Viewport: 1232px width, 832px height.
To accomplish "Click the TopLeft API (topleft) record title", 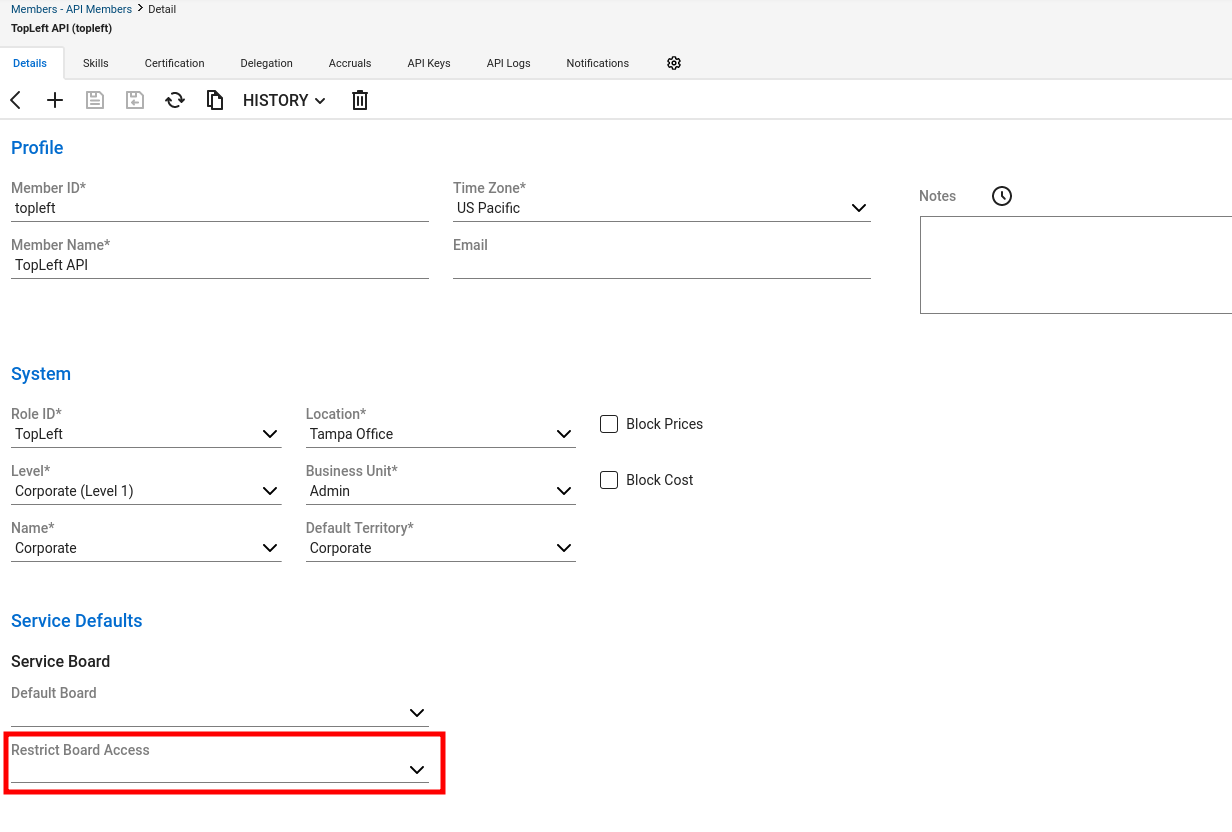I will coord(62,28).
